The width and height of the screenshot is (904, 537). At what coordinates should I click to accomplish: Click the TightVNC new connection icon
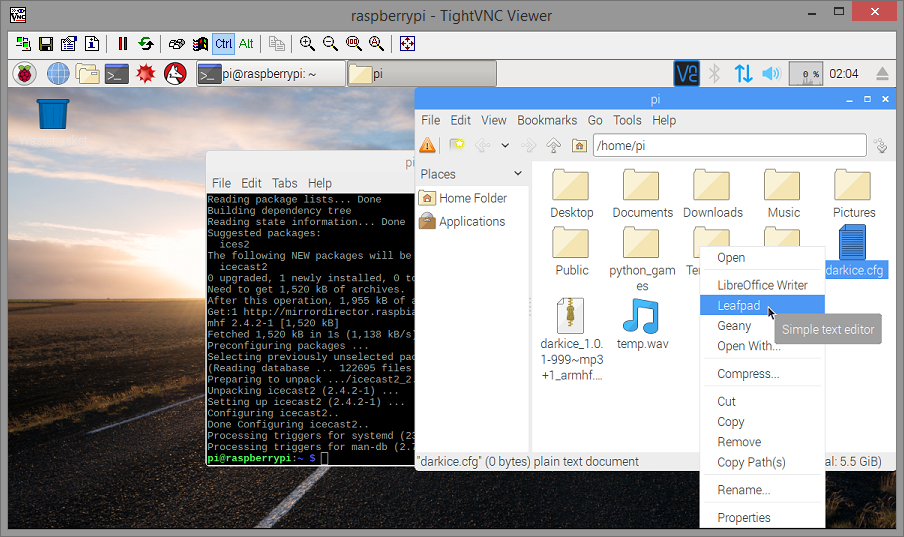[23, 44]
